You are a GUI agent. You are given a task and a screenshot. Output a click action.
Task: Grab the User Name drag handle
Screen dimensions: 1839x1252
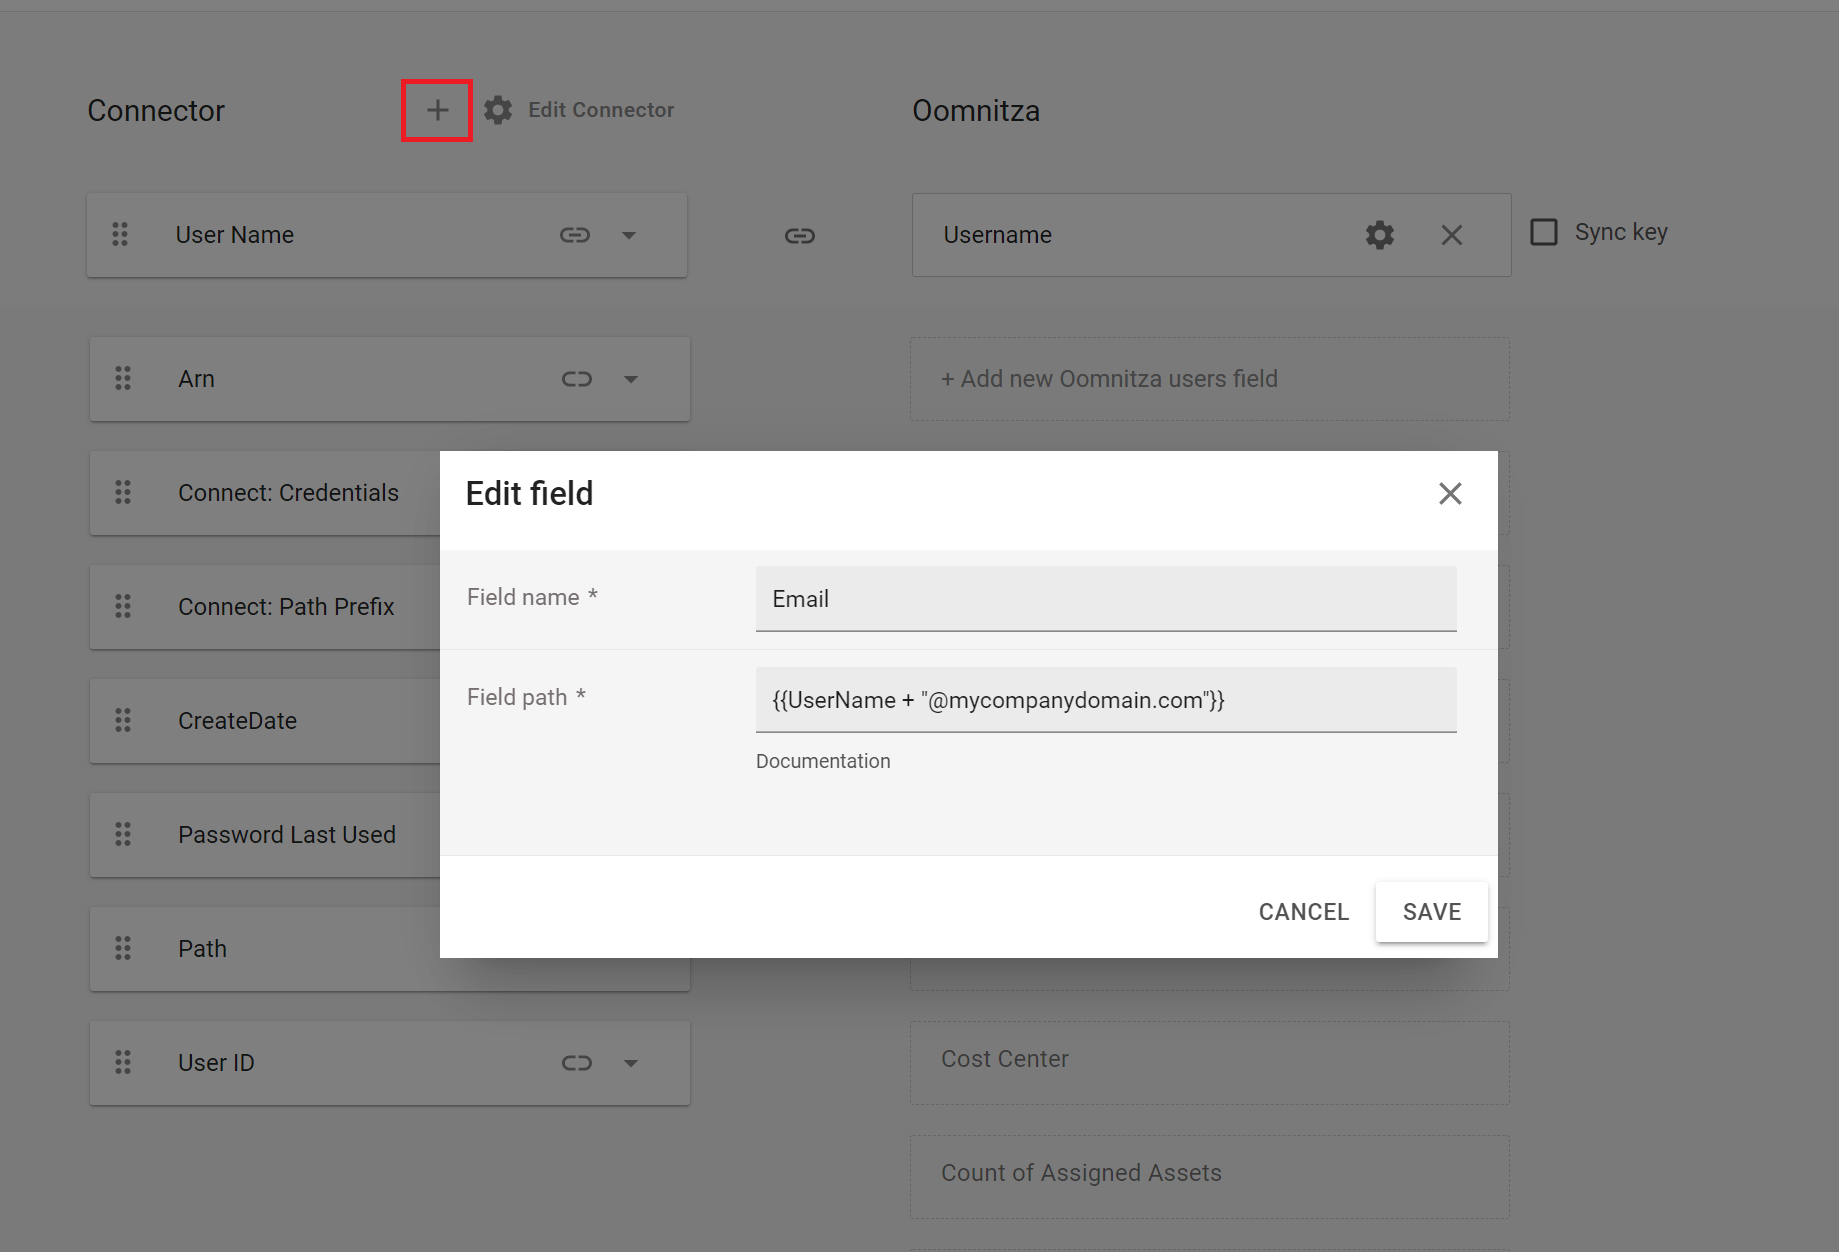click(120, 235)
